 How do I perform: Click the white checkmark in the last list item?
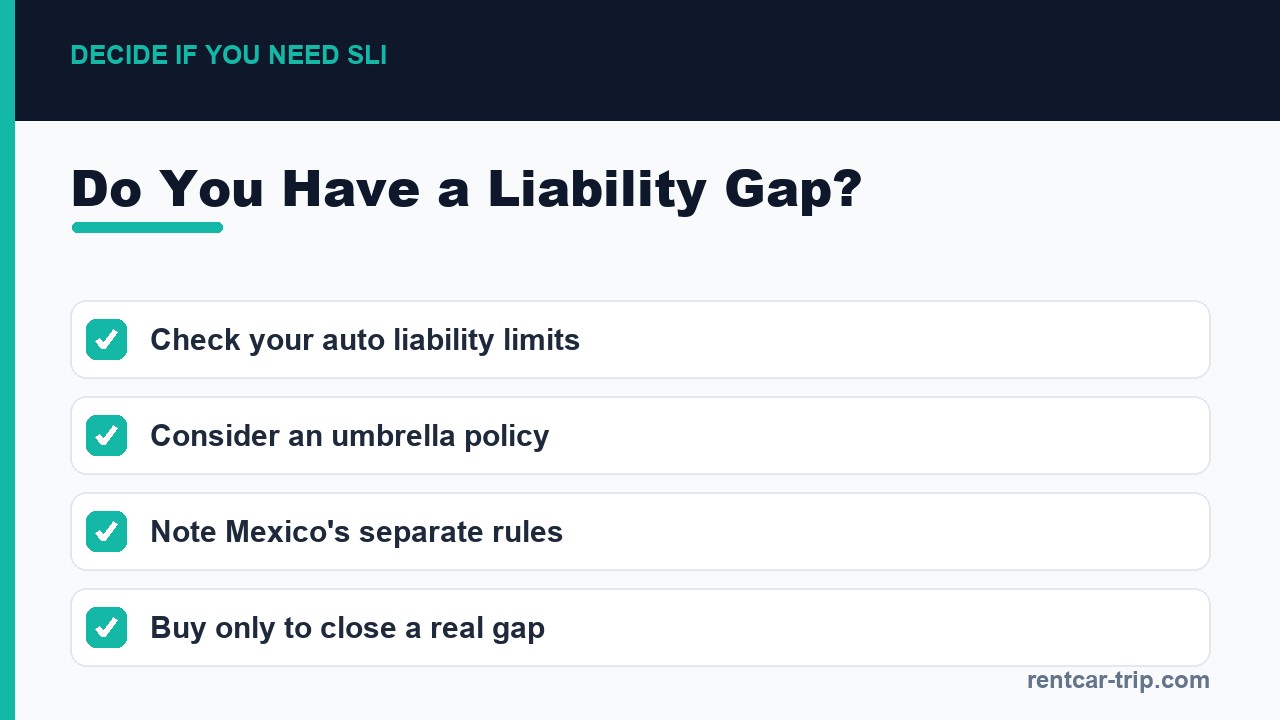(x=106, y=628)
